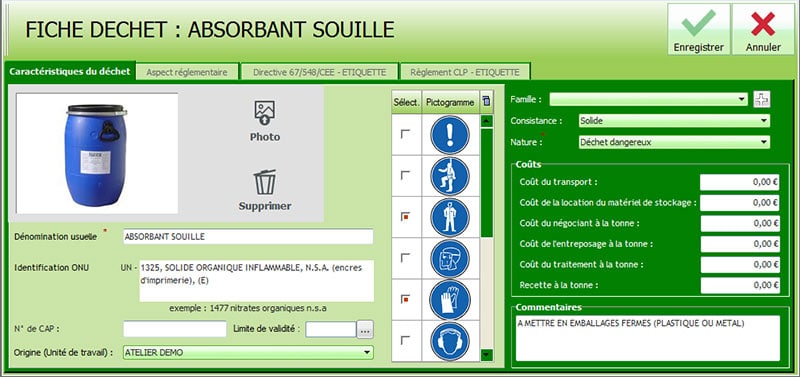800x377 pixels.
Task: Open Directive 67/548/CEE - ETIQUETTE tab
Action: [319, 72]
